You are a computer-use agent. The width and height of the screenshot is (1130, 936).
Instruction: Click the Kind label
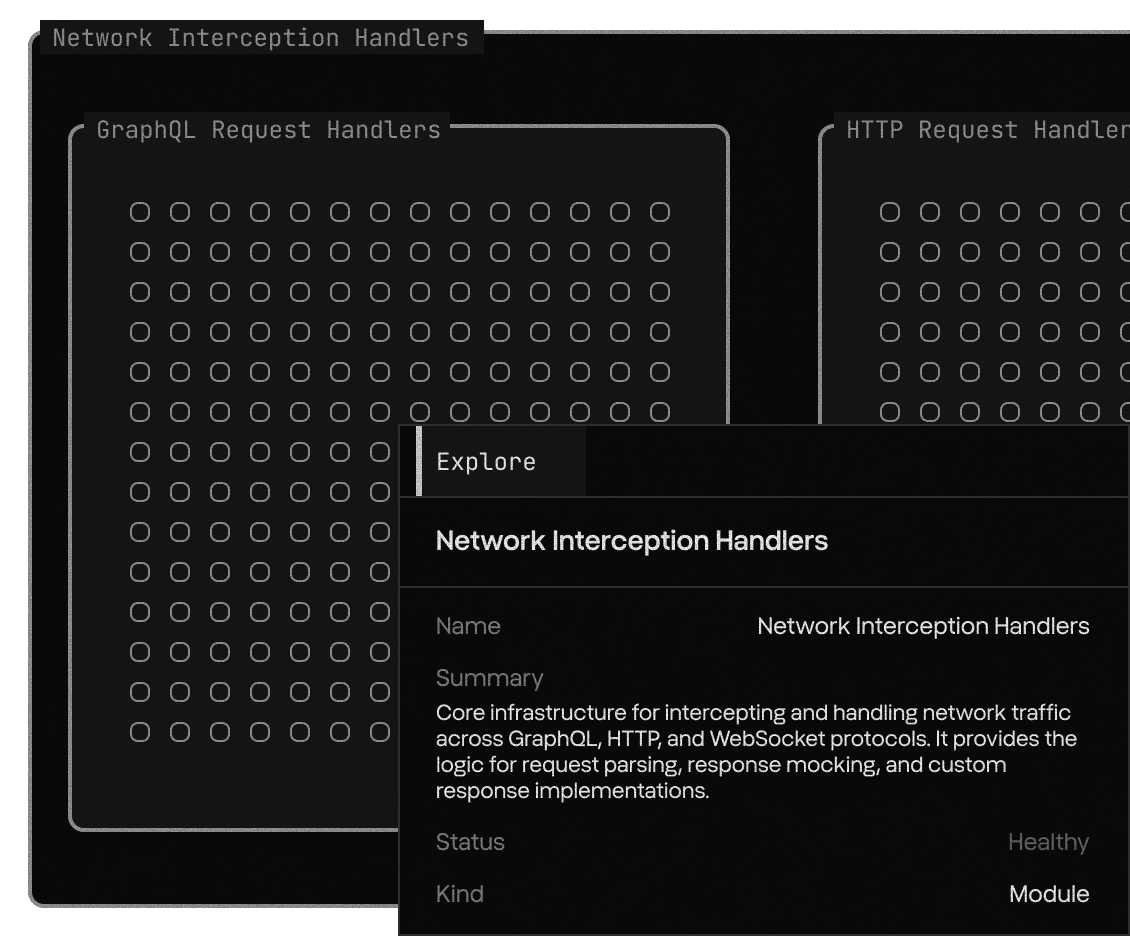460,893
